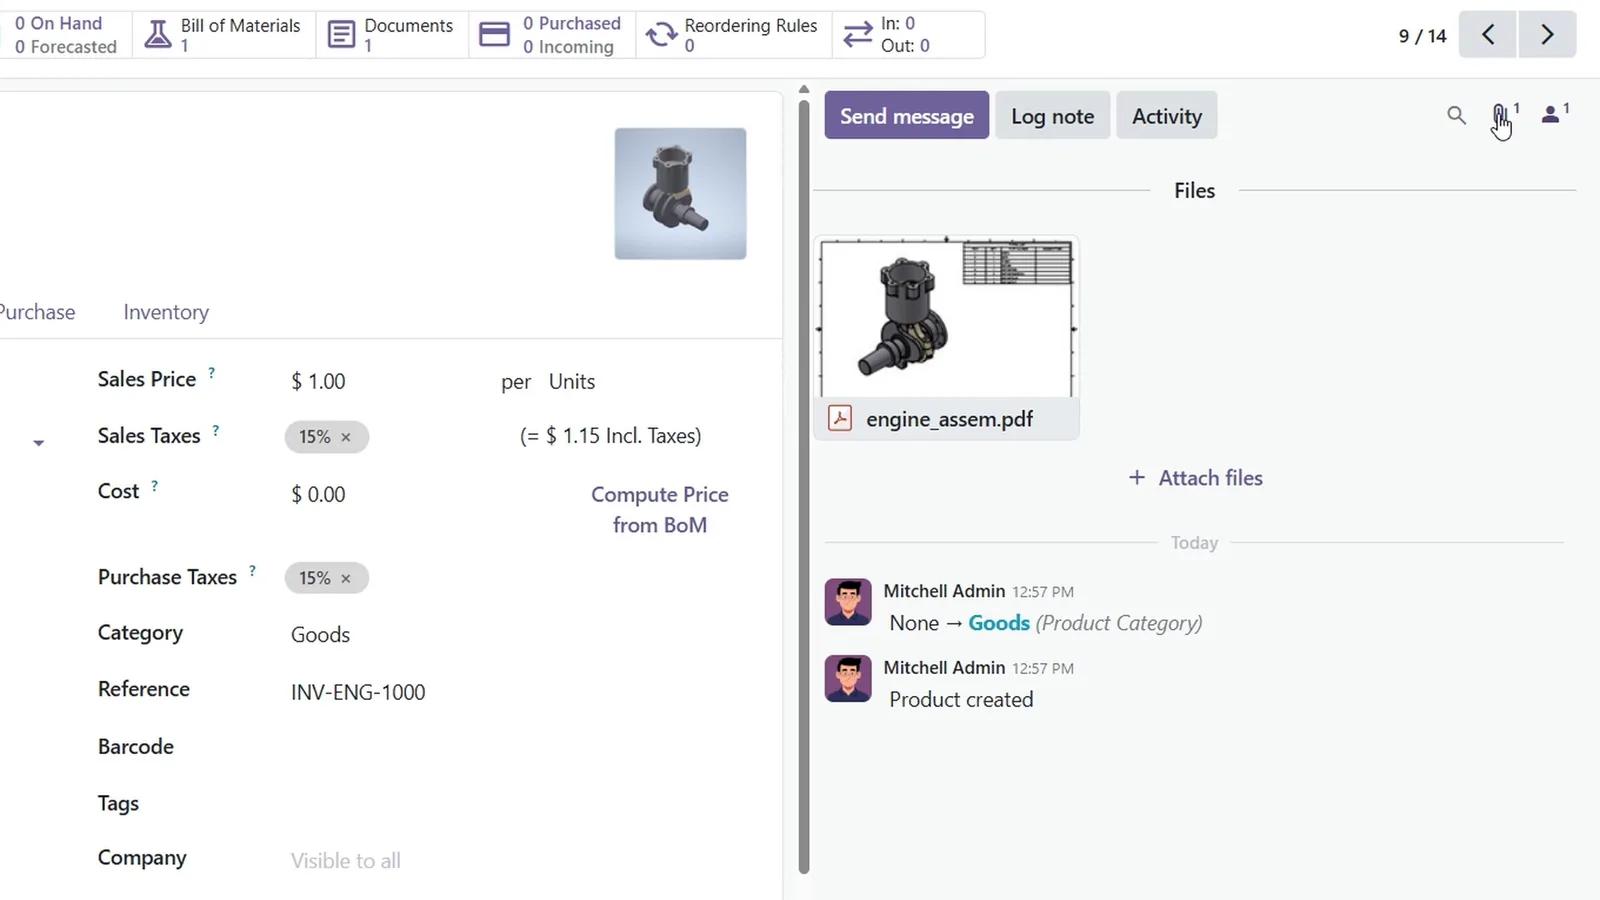Remove the 15% Purchase Taxes tag
Screen dimensions: 1600x900
click(346, 578)
